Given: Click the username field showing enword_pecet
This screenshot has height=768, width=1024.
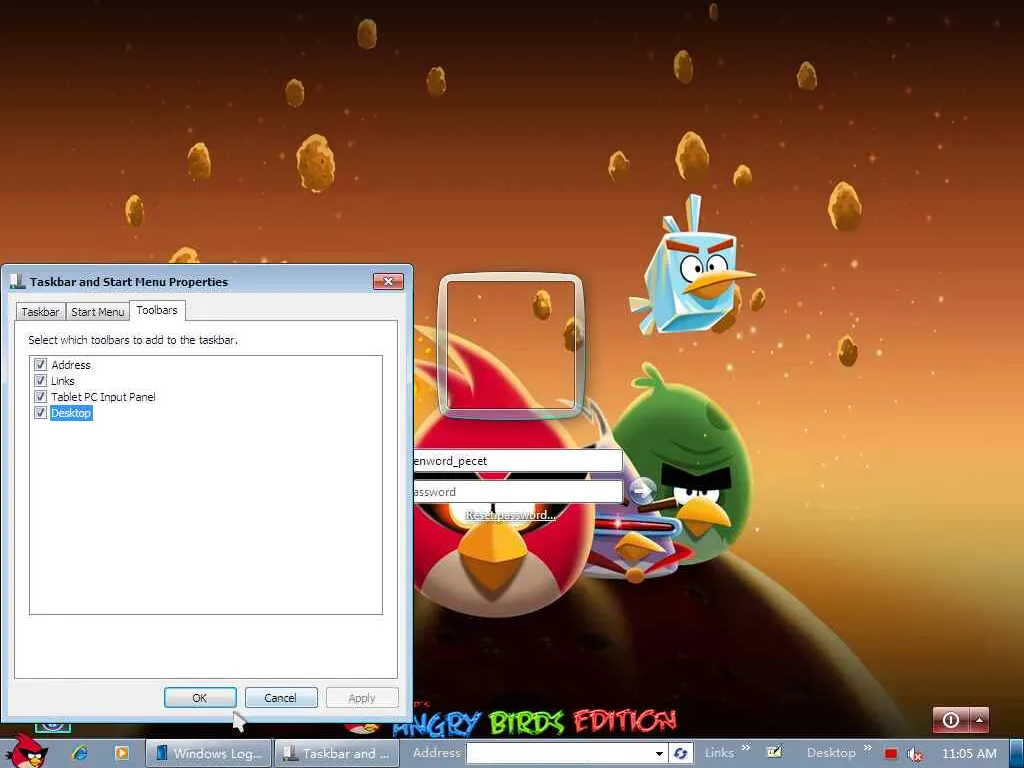Looking at the screenshot, I should pyautogui.click(x=519, y=460).
